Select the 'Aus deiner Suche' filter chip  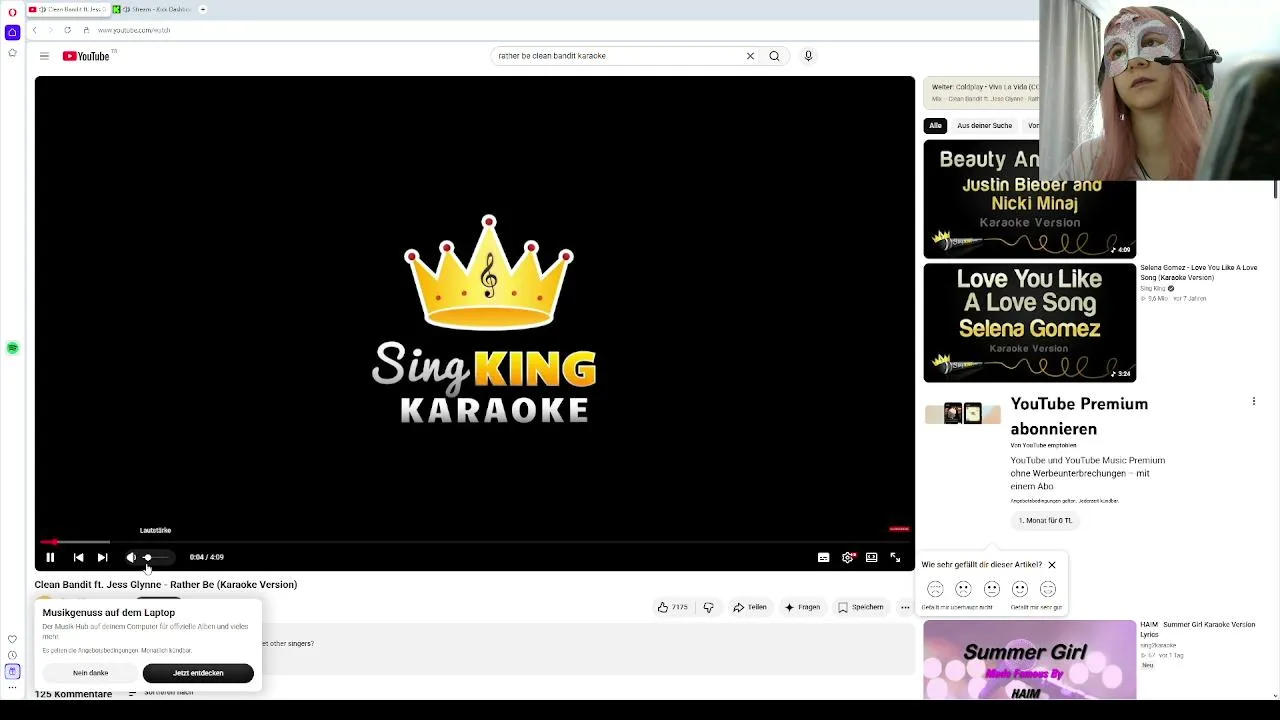pyautogui.click(x=984, y=125)
